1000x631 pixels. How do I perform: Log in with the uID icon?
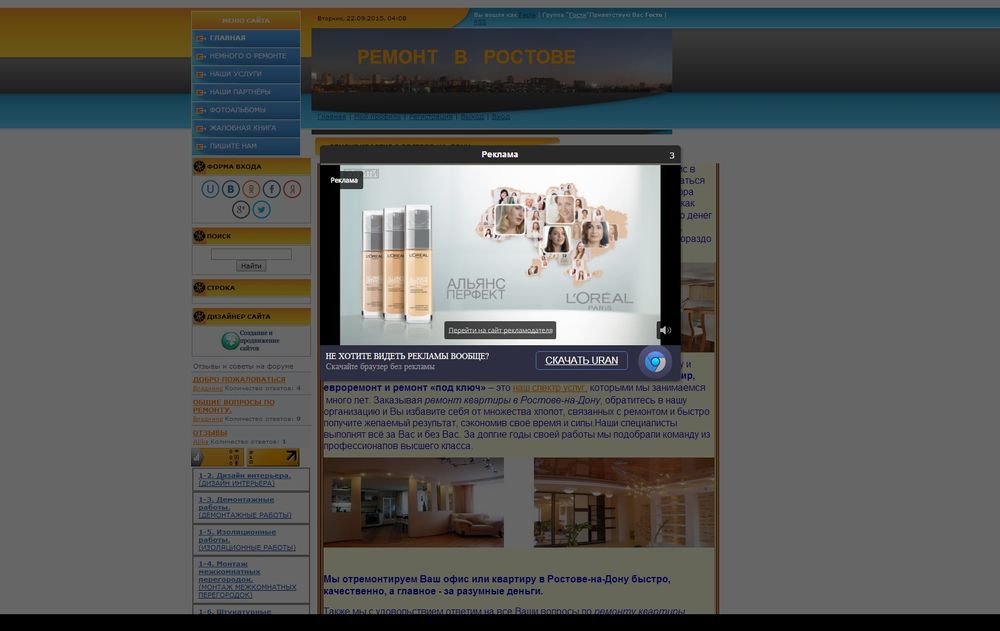[210, 189]
